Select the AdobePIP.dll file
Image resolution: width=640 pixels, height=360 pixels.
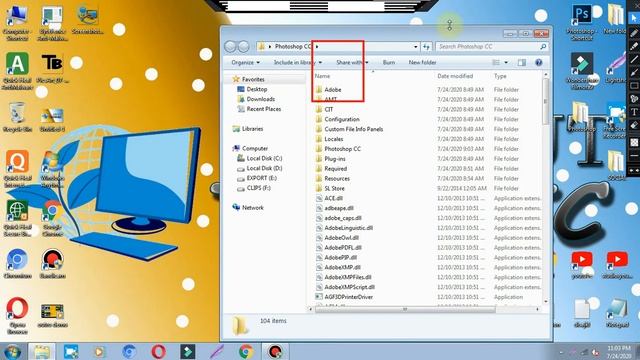pyautogui.click(x=340, y=258)
